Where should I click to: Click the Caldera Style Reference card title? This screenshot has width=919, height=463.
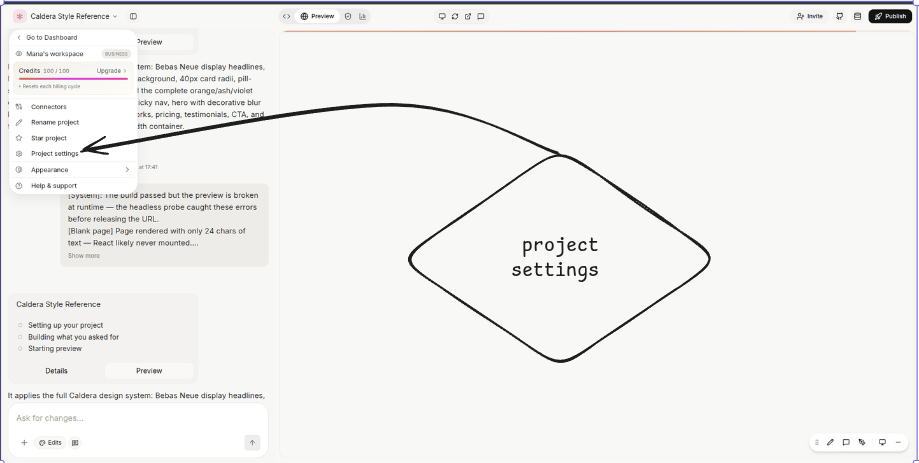(x=59, y=305)
